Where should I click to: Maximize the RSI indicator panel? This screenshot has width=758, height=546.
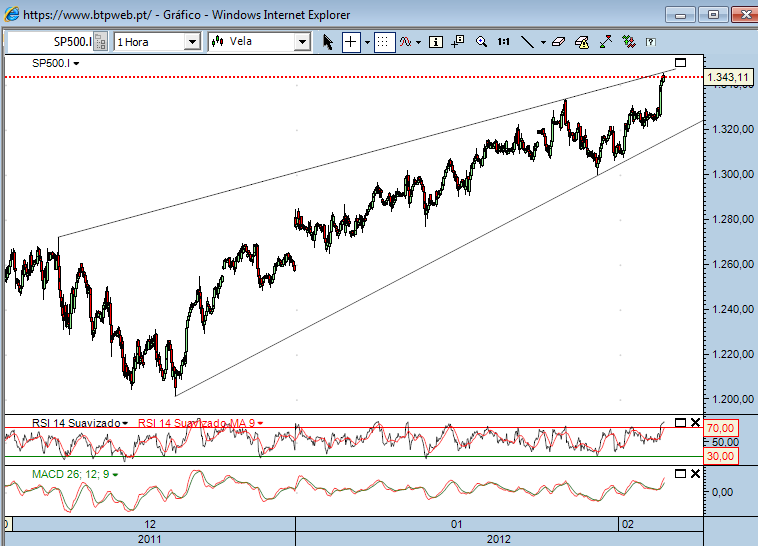click(x=680, y=423)
